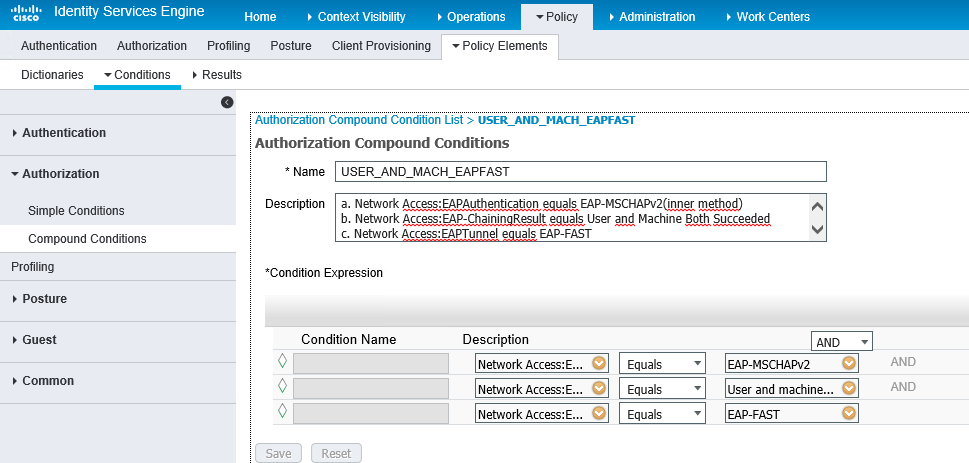The image size is (969, 463).
Task: Switch to the Authorization policy tab
Action: tap(152, 46)
